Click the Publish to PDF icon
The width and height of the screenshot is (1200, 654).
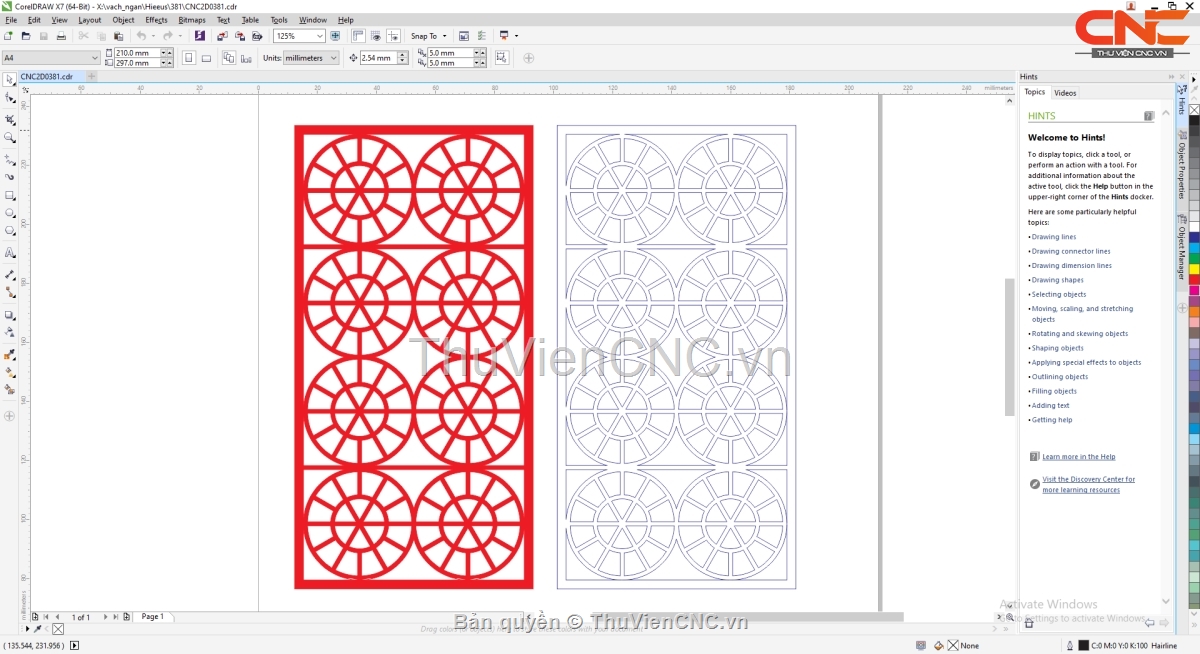coord(257,36)
